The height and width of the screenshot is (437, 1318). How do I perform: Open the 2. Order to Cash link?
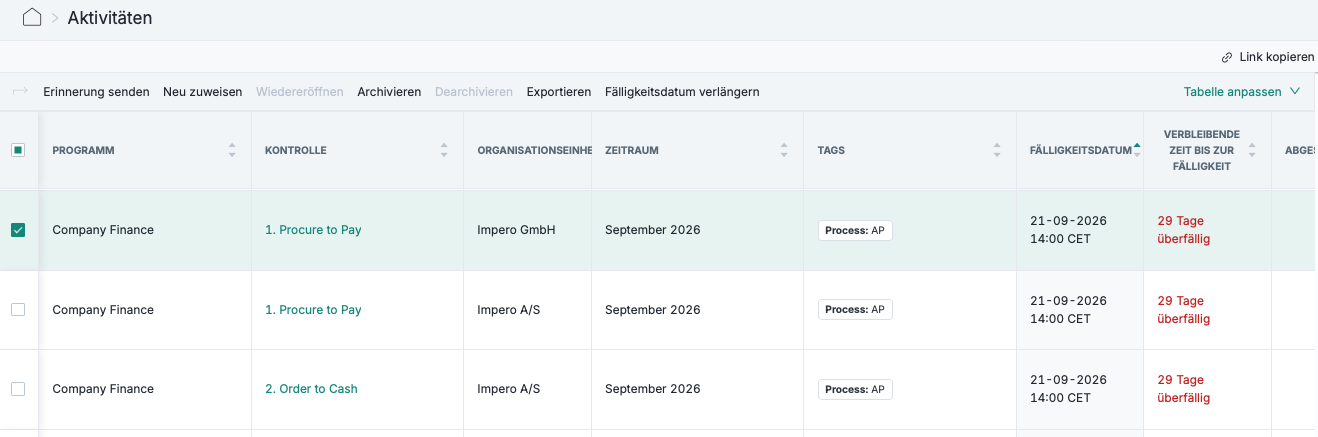pyautogui.click(x=311, y=389)
